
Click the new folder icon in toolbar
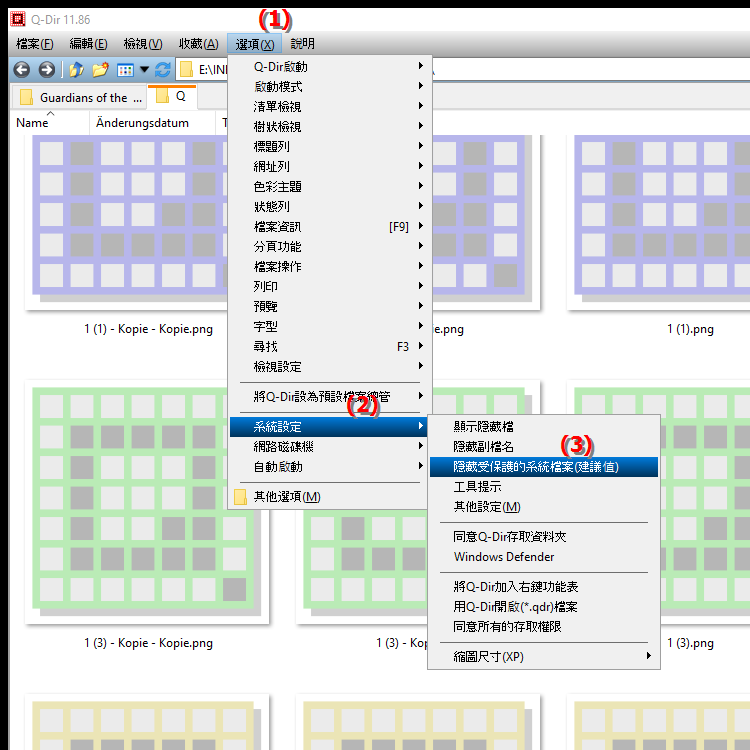pyautogui.click(x=100, y=70)
